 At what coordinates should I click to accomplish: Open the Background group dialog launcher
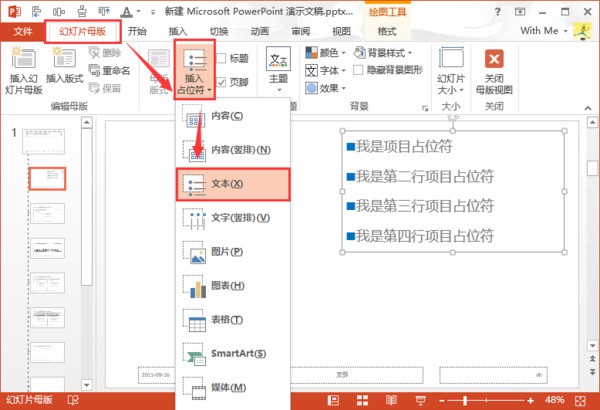click(425, 108)
